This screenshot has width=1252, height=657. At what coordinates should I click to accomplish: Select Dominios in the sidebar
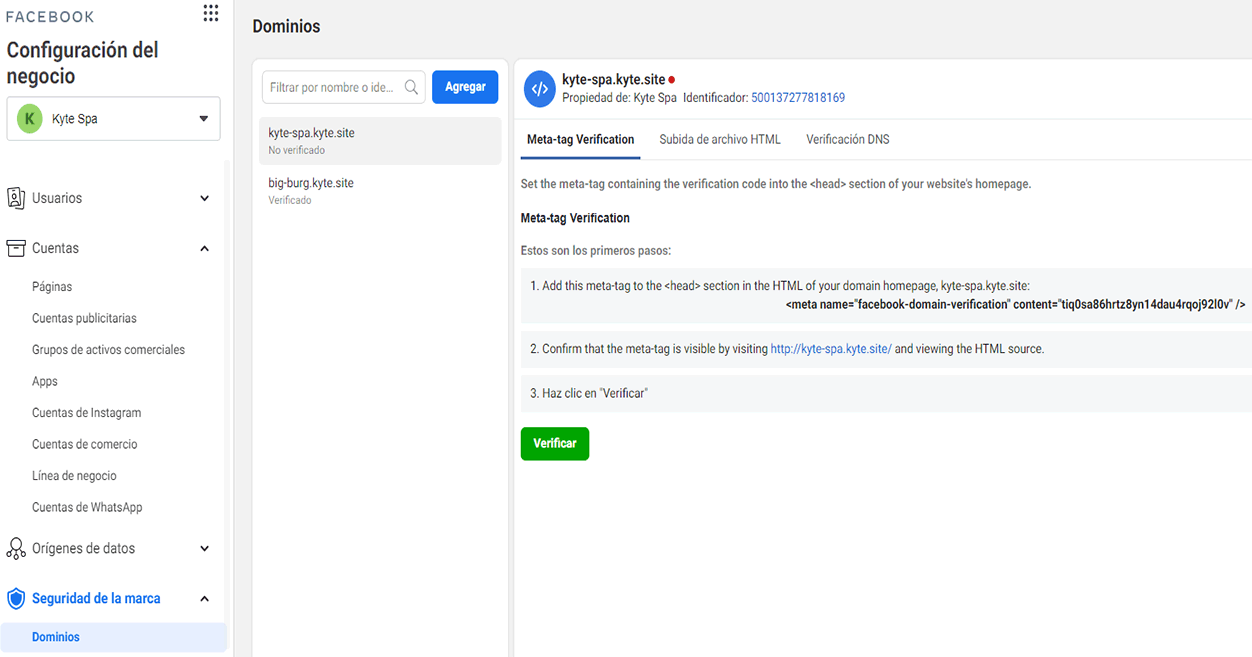pos(114,637)
